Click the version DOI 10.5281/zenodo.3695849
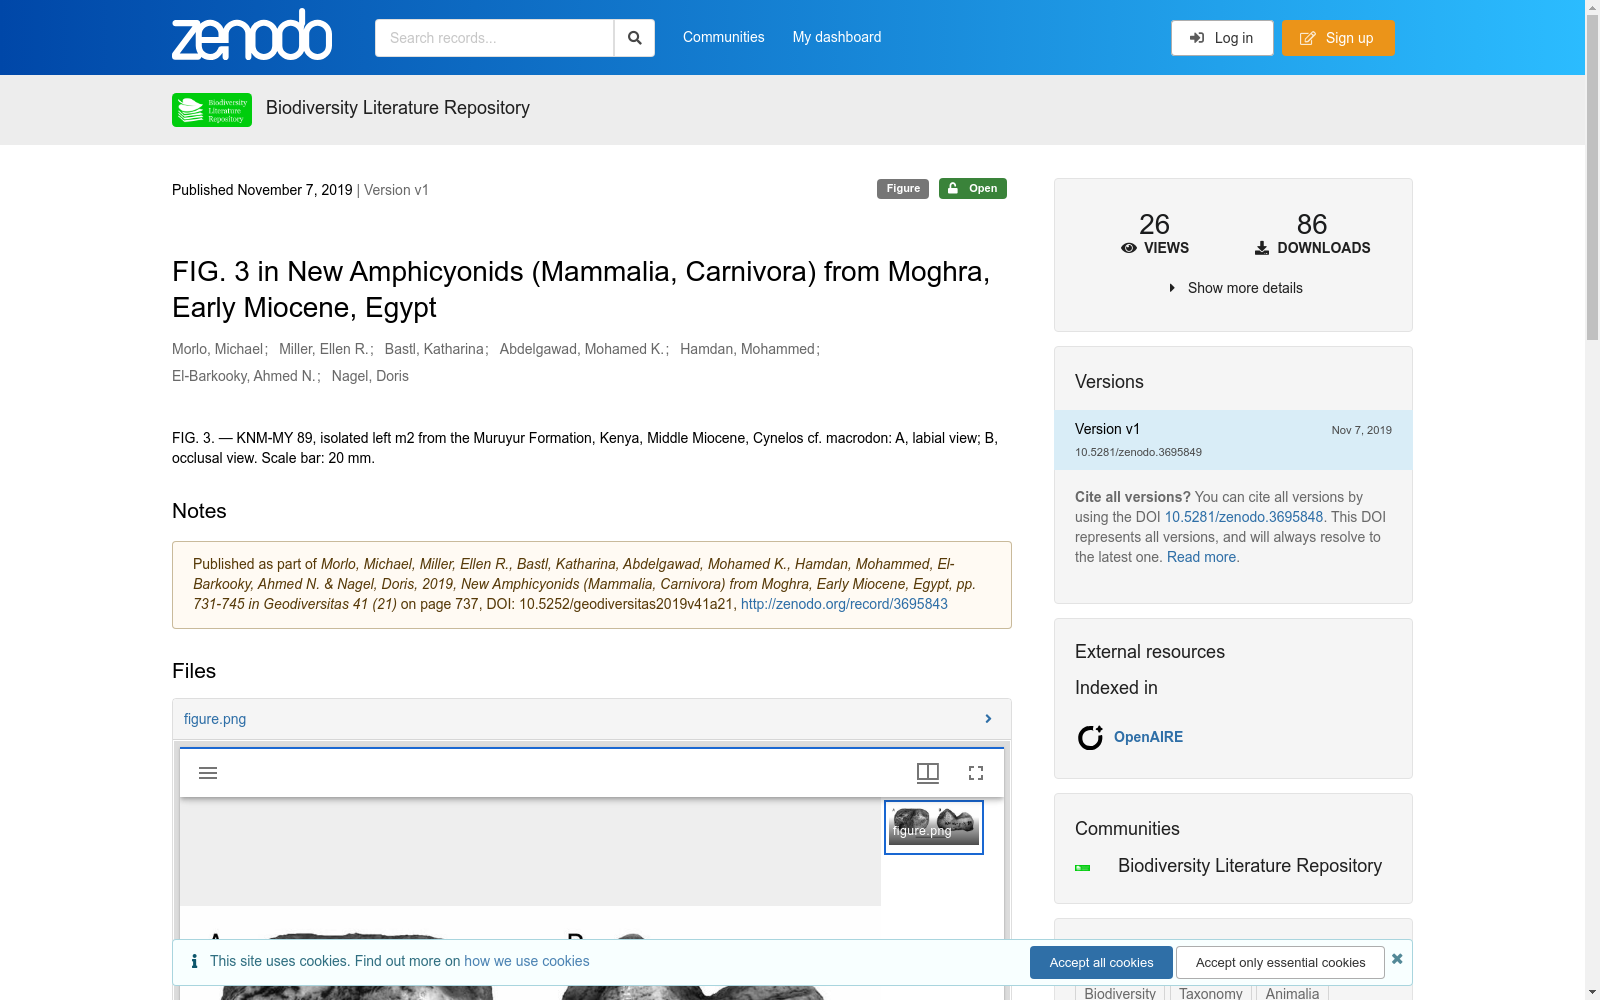This screenshot has height=1000, width=1600. pyautogui.click(x=1138, y=452)
